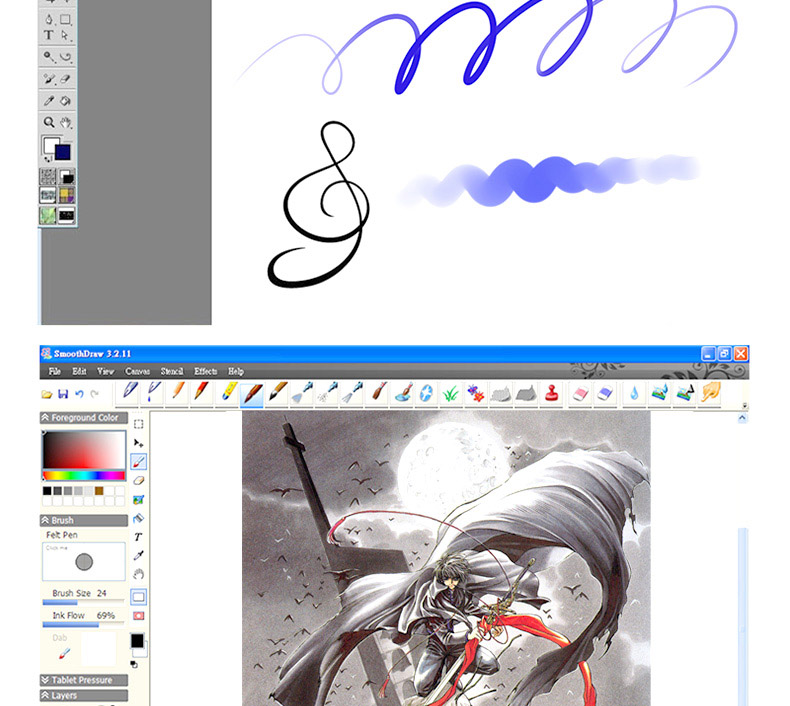Select the eyedropper tool in SmoothDraw
The height and width of the screenshot is (706, 790).
[x=139, y=555]
